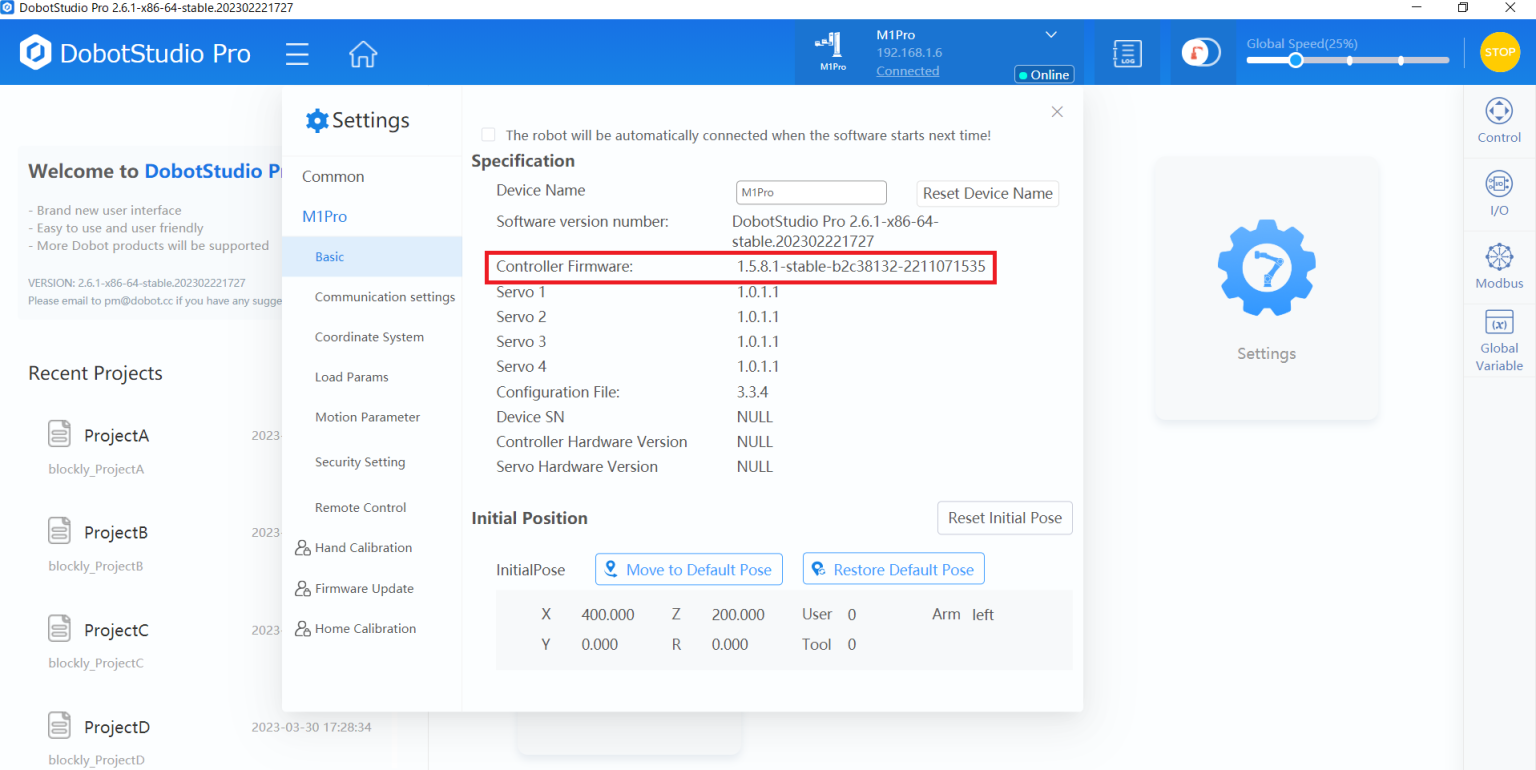Screen dimensions: 1536x770
Task: Select the Communication settings menu item
Action: (x=384, y=297)
